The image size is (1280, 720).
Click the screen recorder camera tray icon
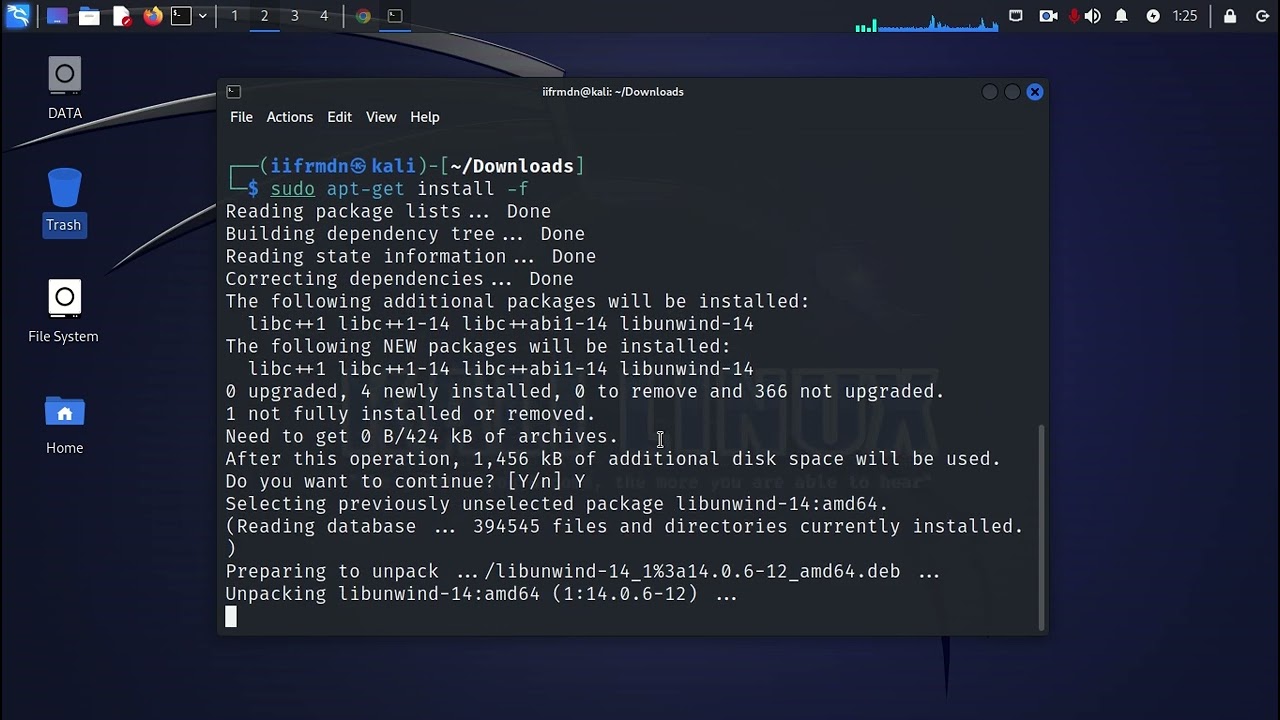[1048, 16]
